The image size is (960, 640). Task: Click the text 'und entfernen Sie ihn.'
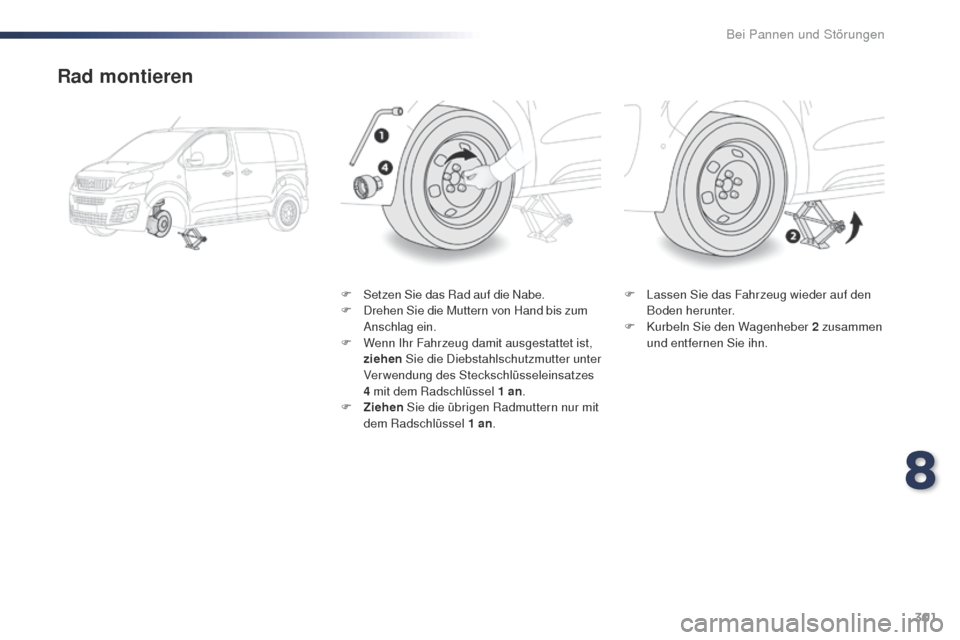click(x=707, y=343)
